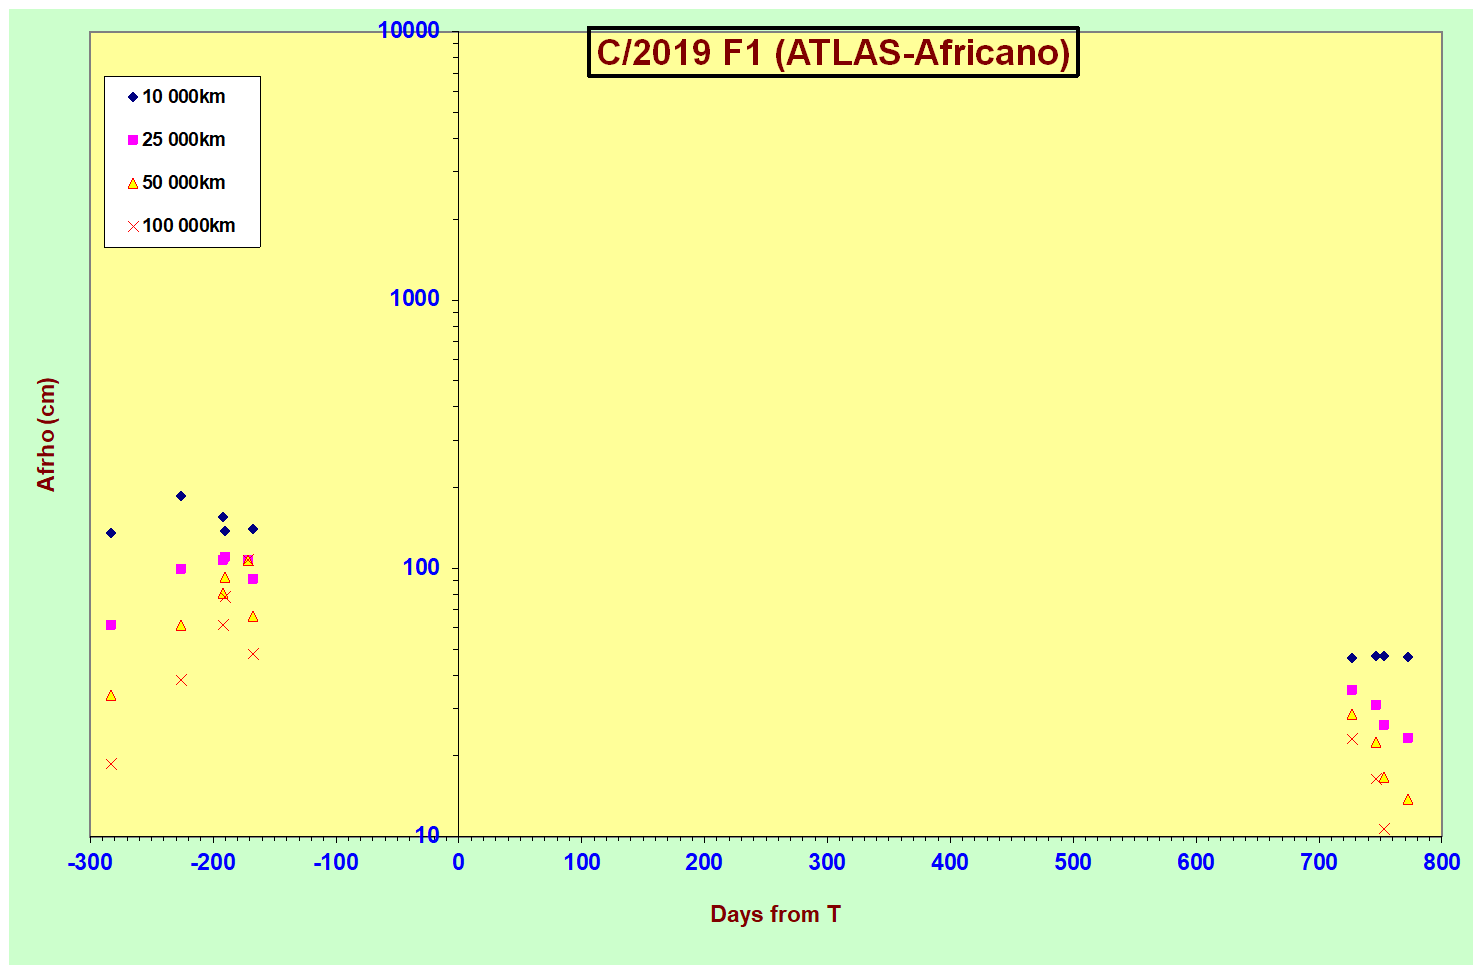Select the blue diamond point near day 772

[1408, 657]
